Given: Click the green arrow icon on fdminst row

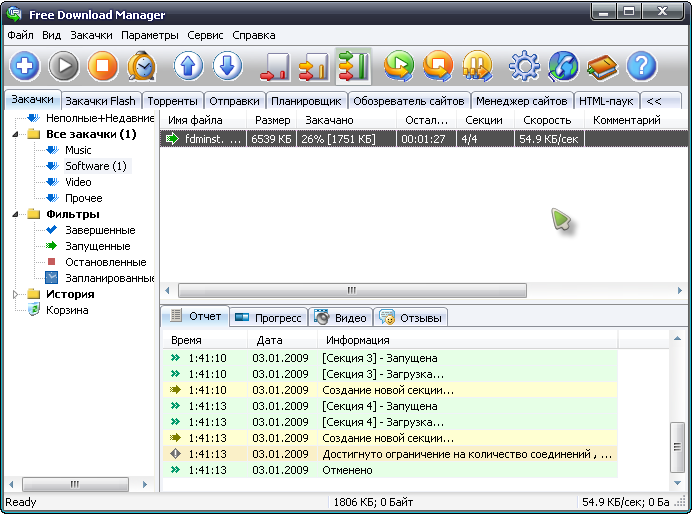Looking at the screenshot, I should pos(172,139).
